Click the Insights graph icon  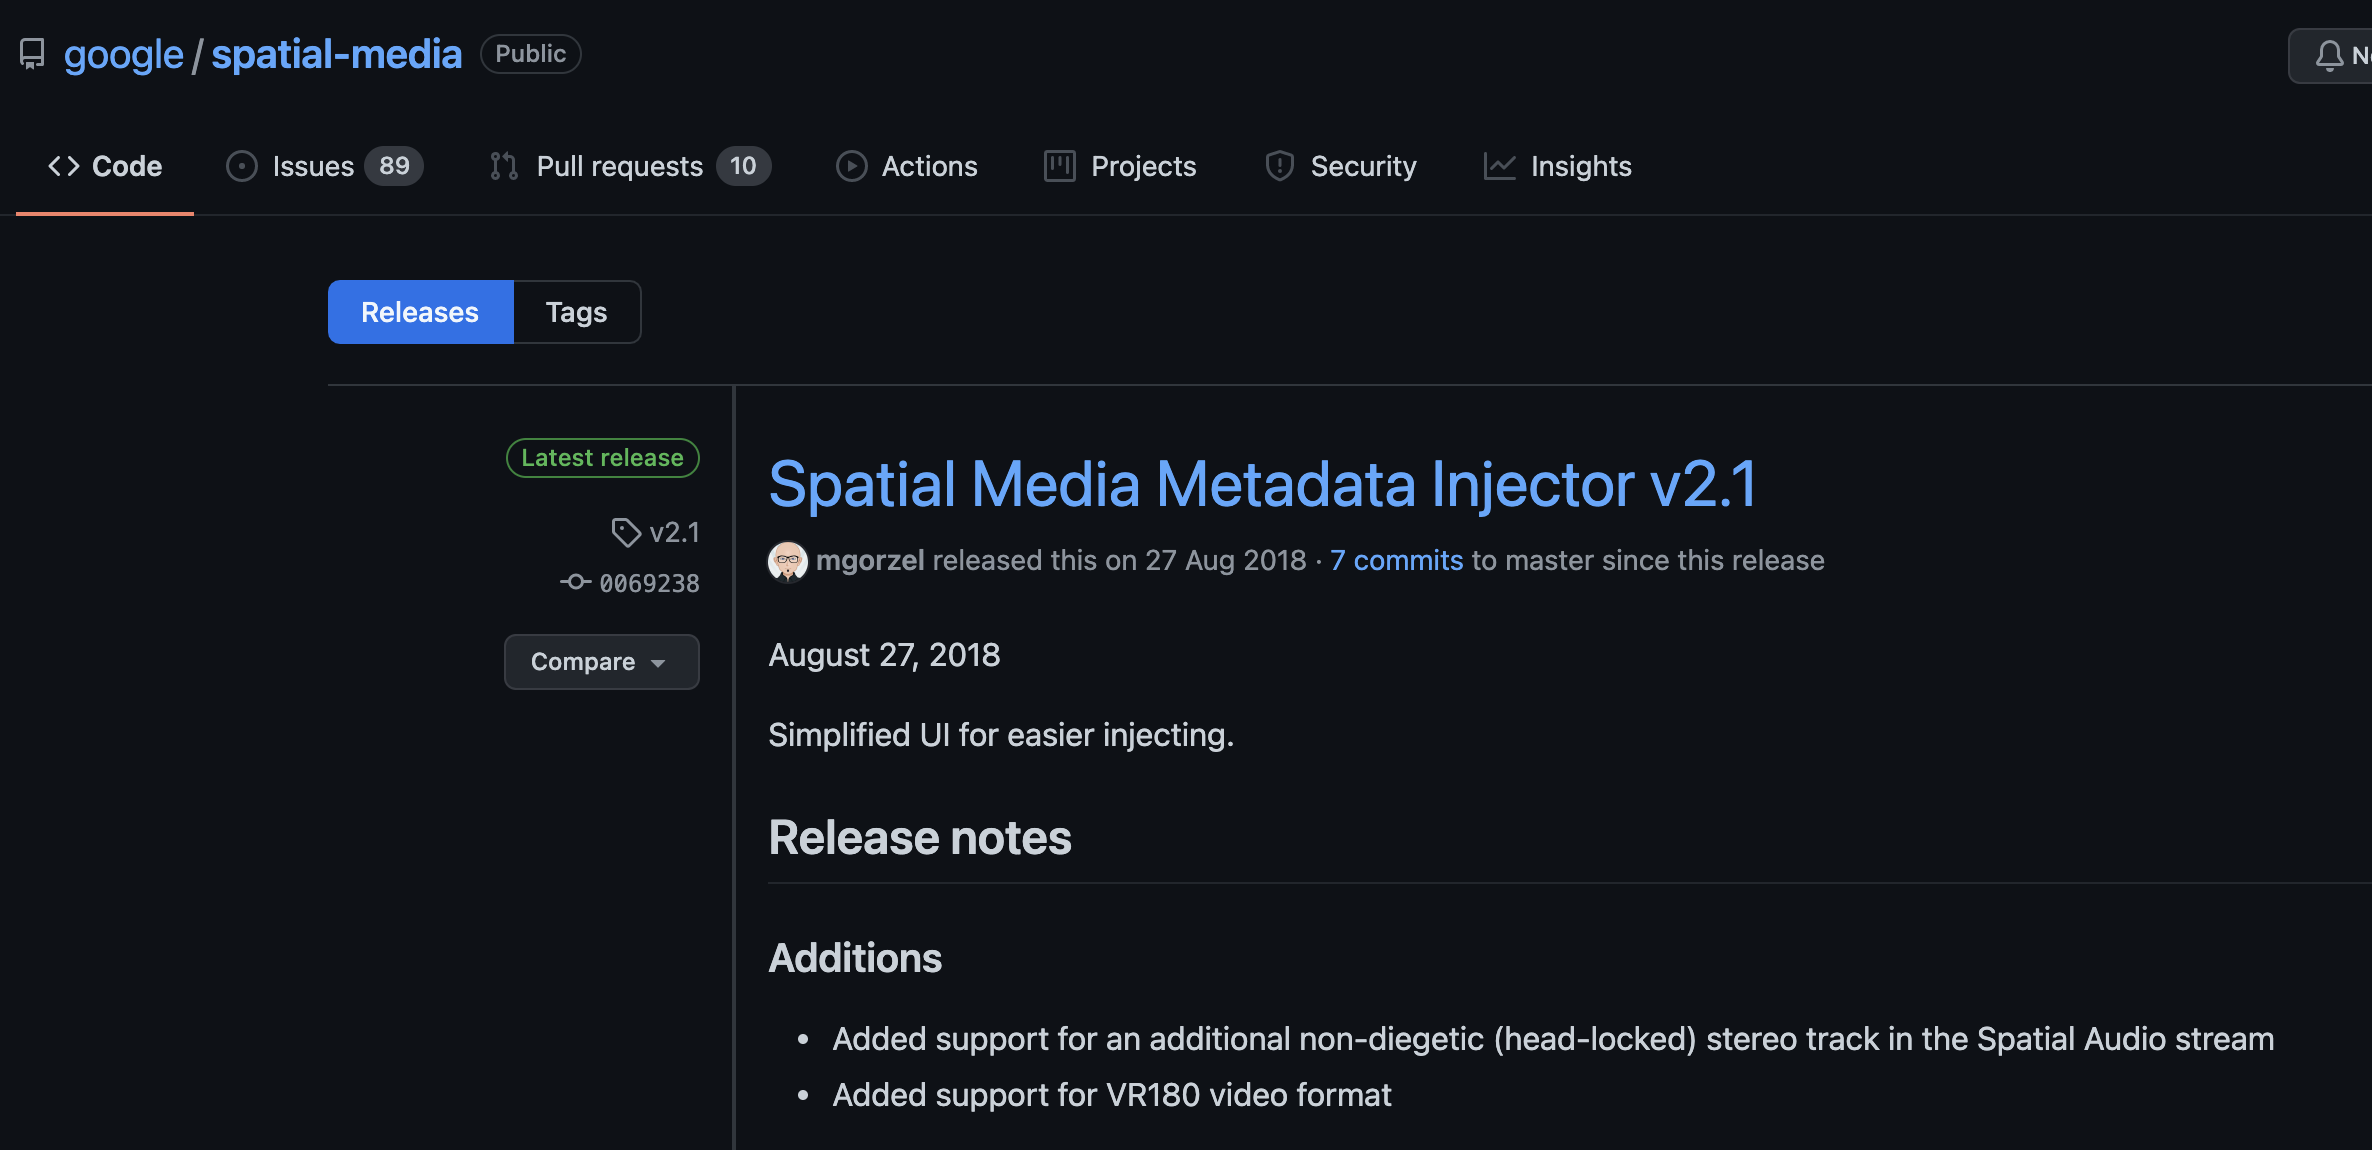pos(1499,166)
